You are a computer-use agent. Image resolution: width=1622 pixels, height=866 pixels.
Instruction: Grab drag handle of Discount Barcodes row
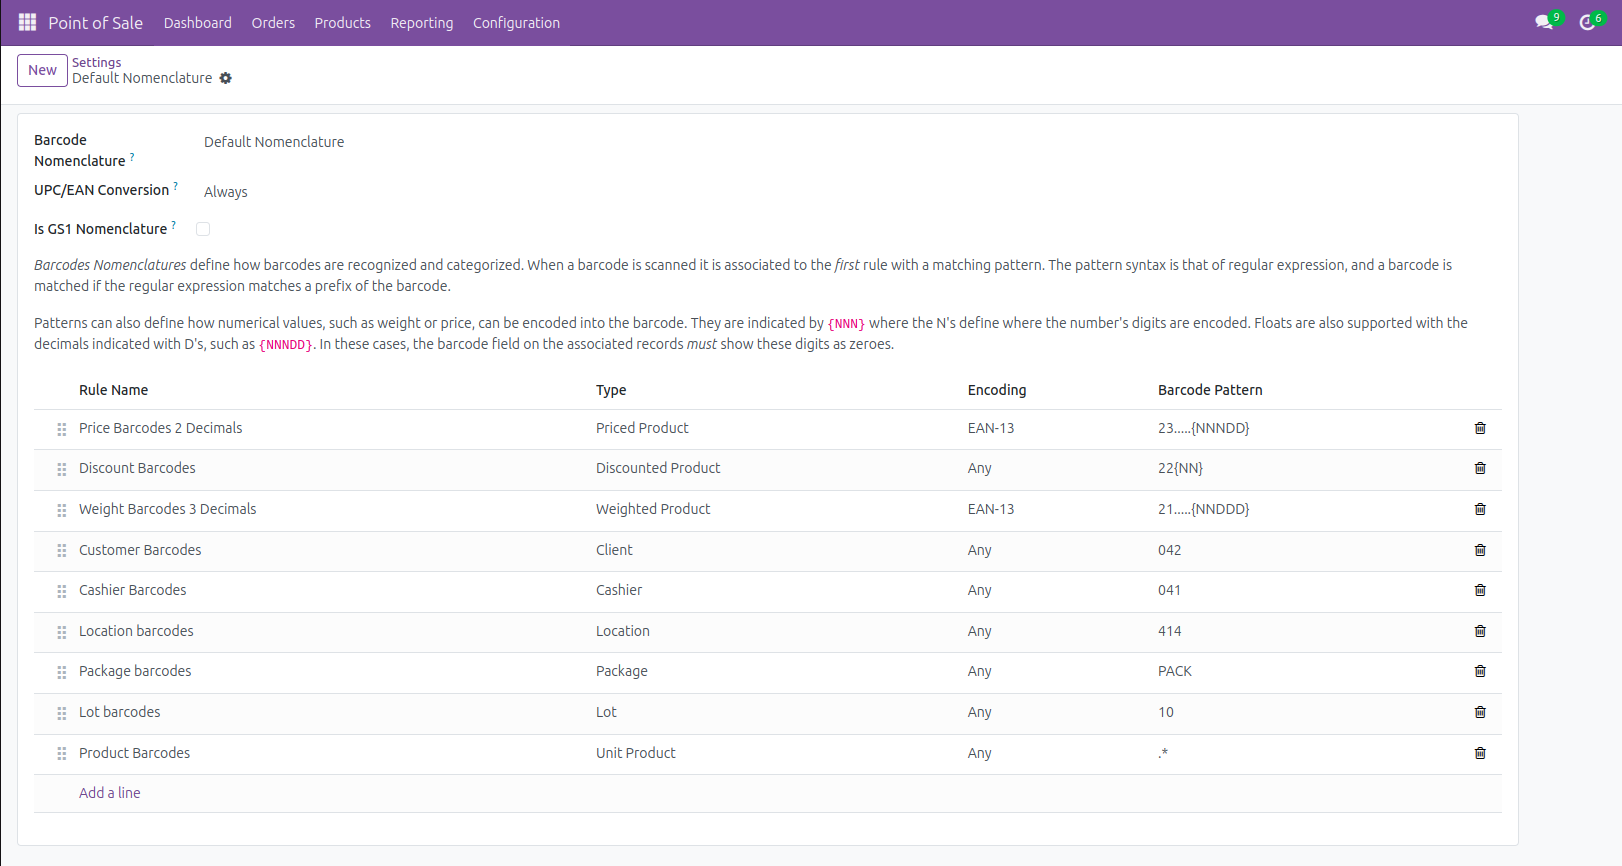tap(62, 469)
